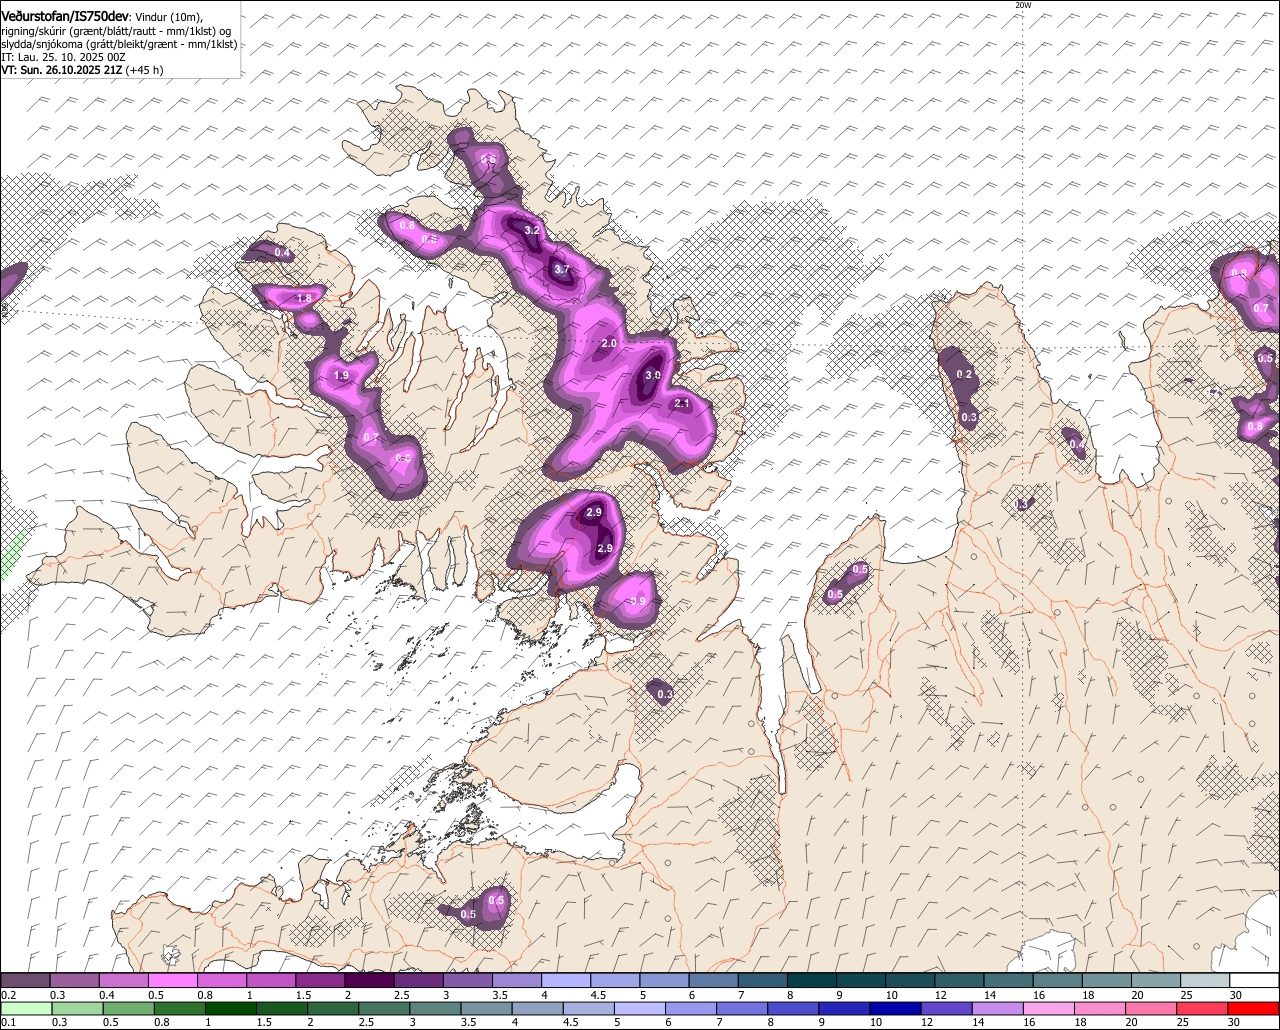Select upper legend swatch between 0.5 and 0.8
This screenshot has width=1280, height=1030.
[x=173, y=981]
